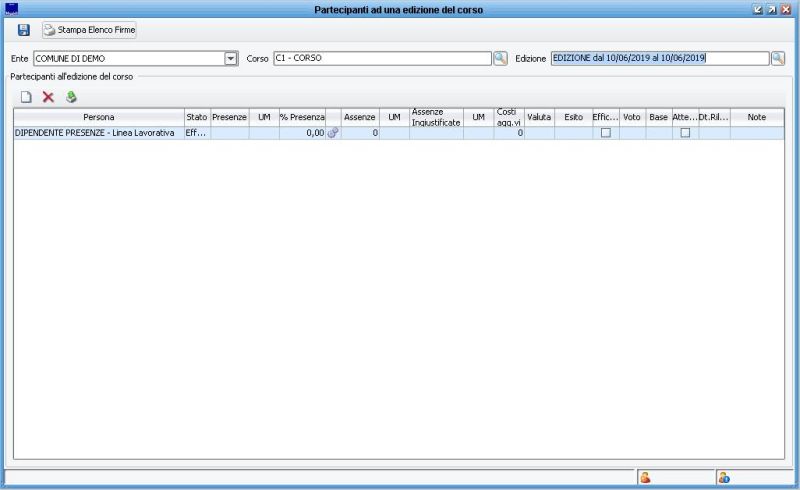Select DIPENDENTE PRESENZE - Linea Lavorativa row
This screenshot has width=800, height=490.
399,133
